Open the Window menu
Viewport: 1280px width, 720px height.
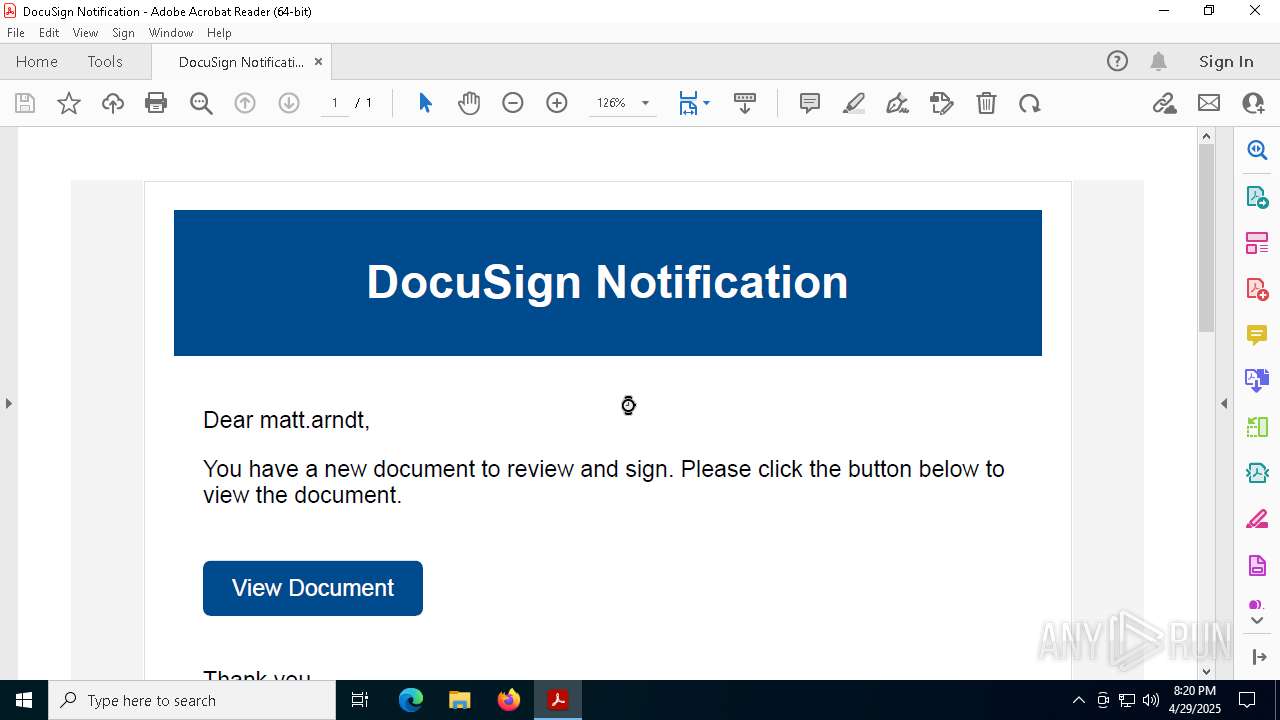click(x=171, y=33)
